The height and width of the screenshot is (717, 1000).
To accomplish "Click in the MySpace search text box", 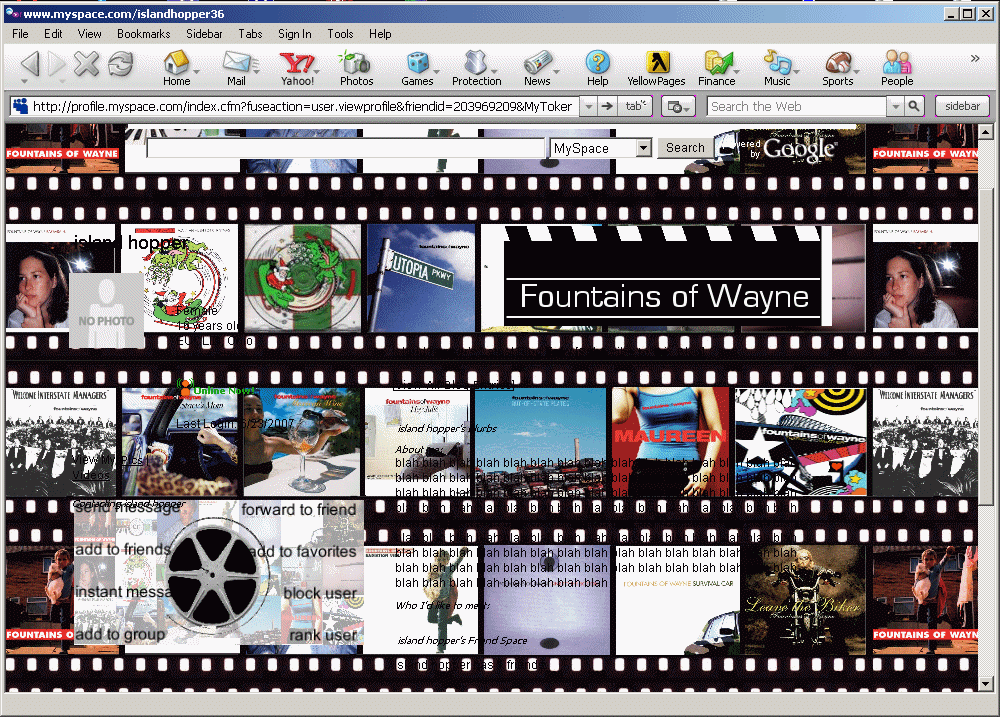I will (346, 148).
